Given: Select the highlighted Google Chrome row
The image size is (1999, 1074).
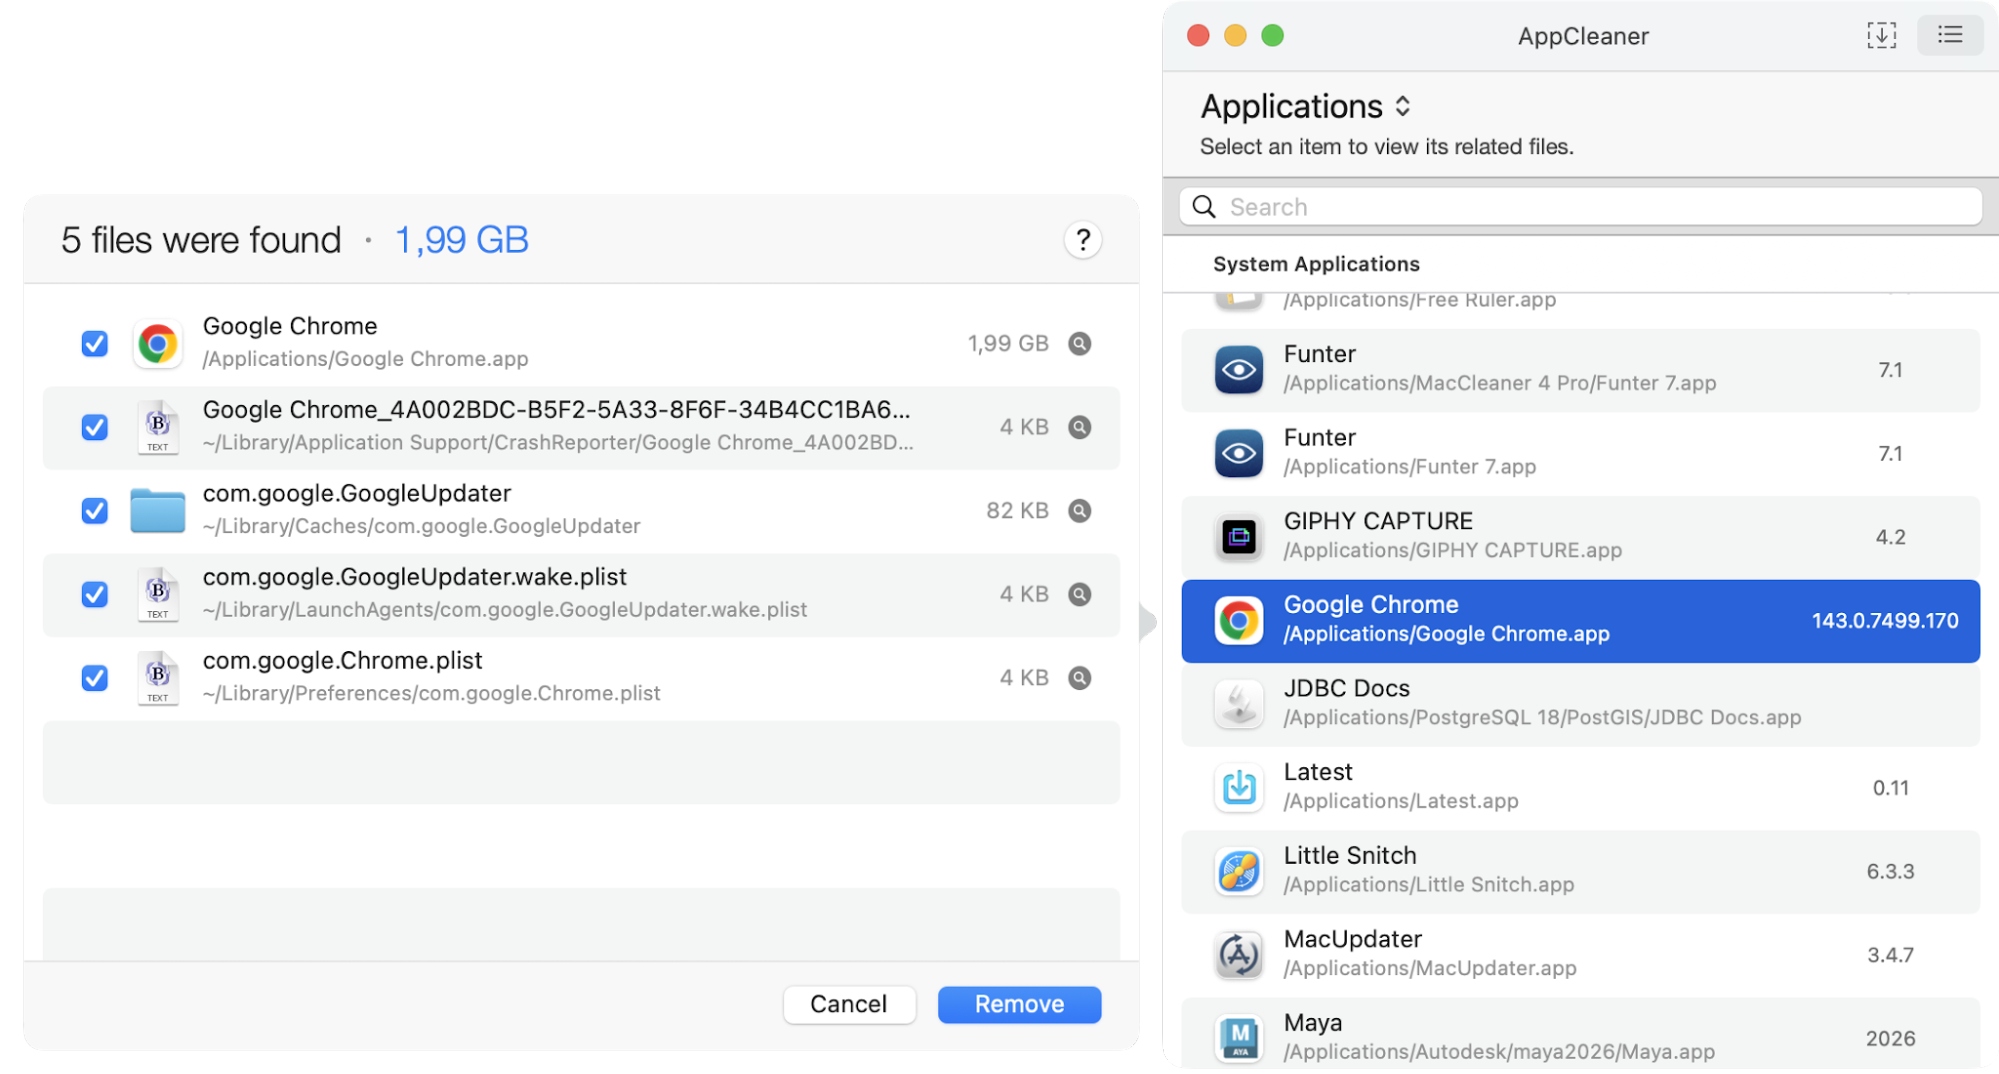Looking at the screenshot, I should coord(1580,621).
